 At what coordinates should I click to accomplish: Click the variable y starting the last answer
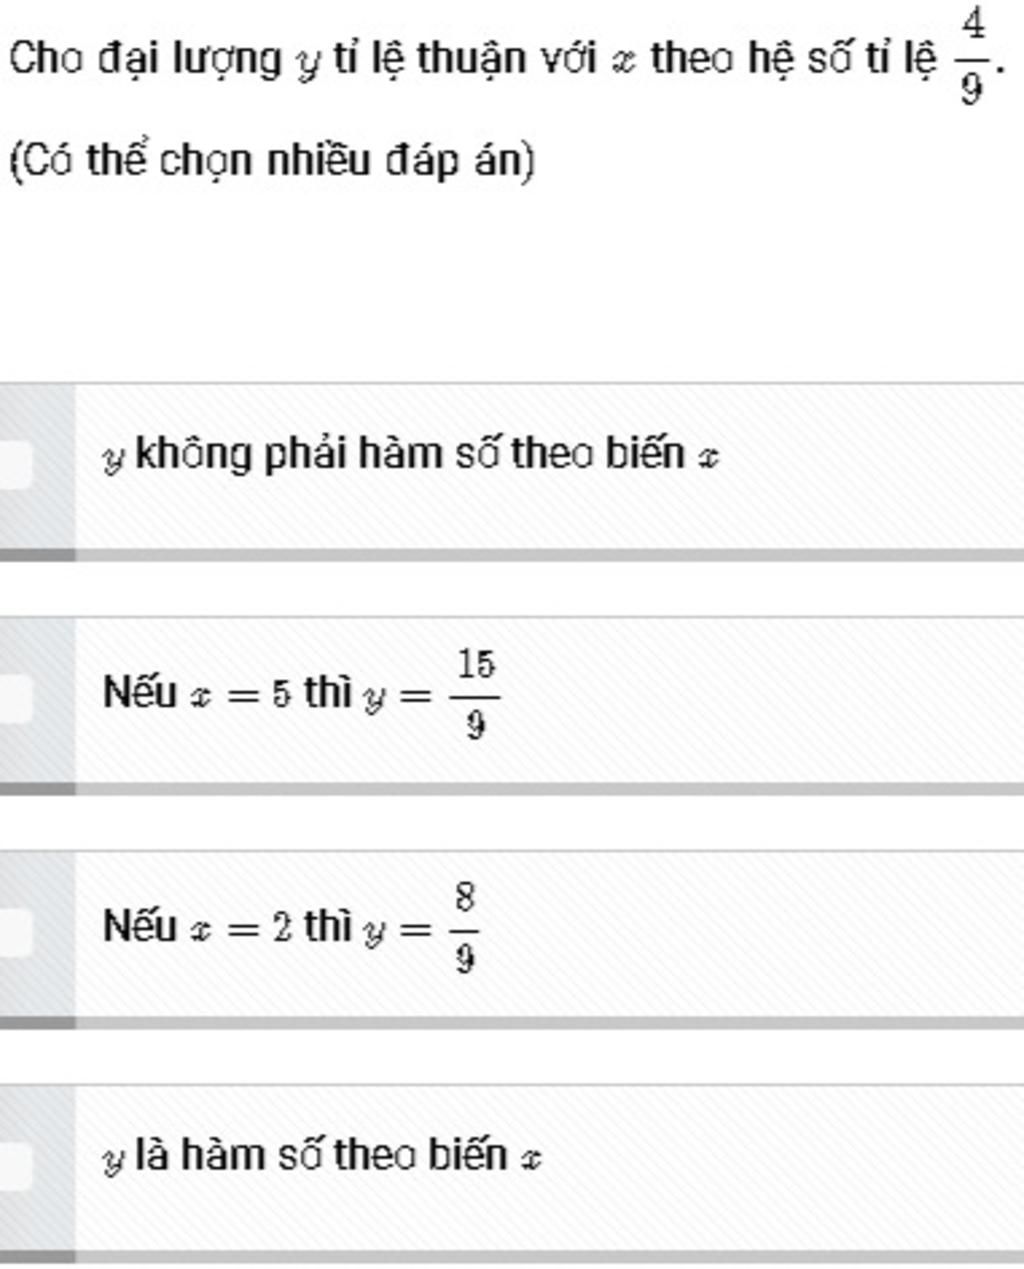click(114, 1161)
